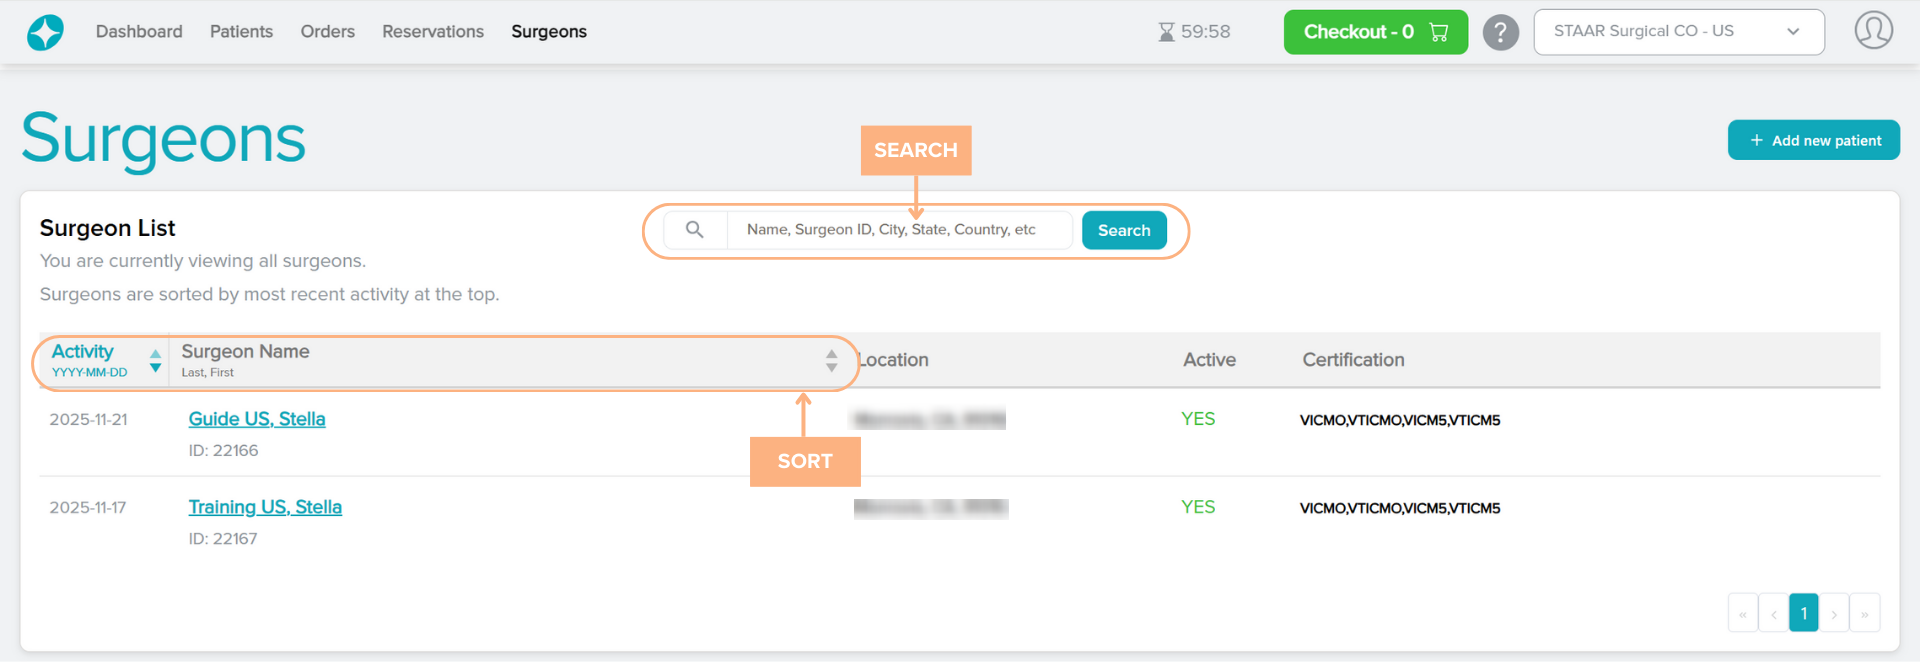1920x662 pixels.
Task: Open the green Checkout cart button
Action: (1375, 32)
